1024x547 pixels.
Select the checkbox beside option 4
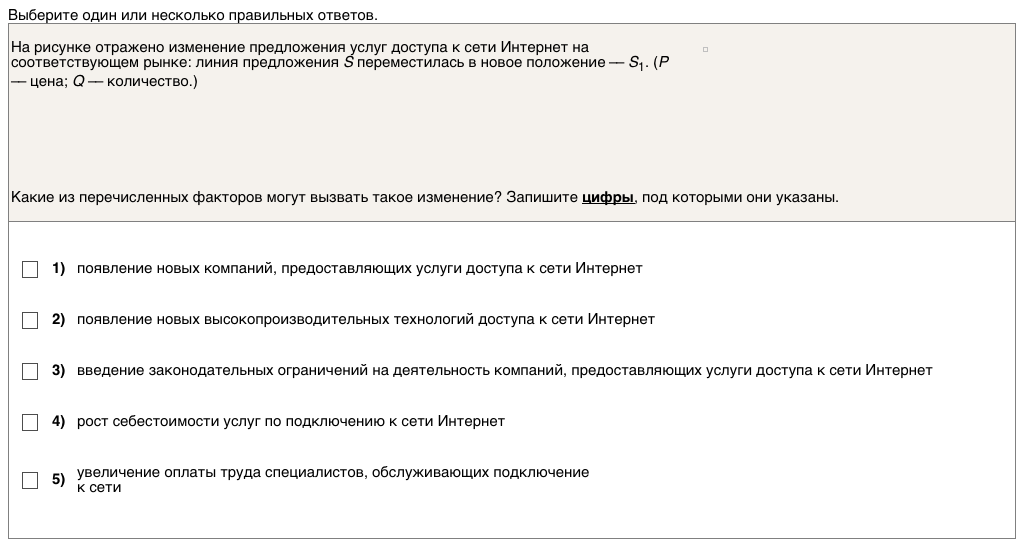[x=30, y=422]
